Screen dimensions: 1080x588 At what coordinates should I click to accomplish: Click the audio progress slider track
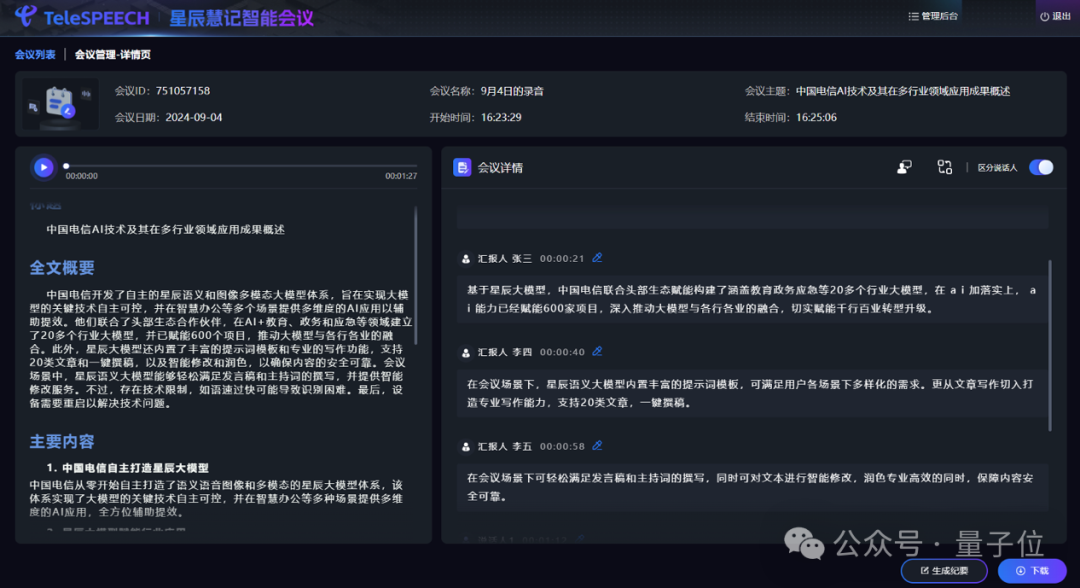[240, 166]
